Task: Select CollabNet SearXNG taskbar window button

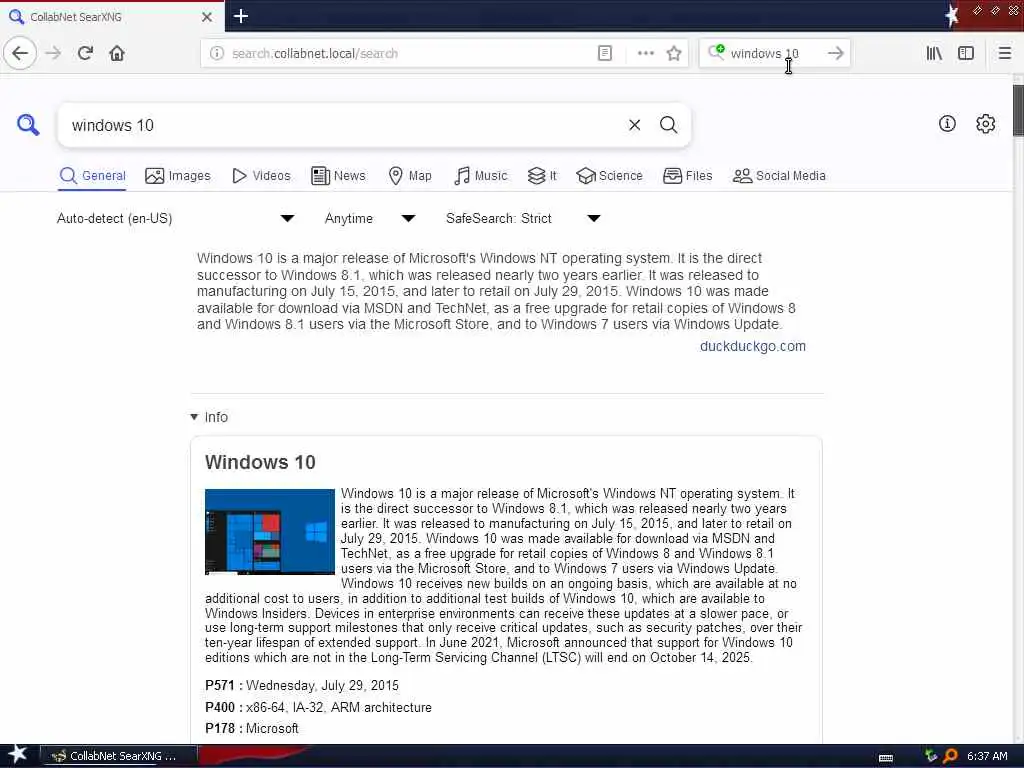Action: [120, 756]
